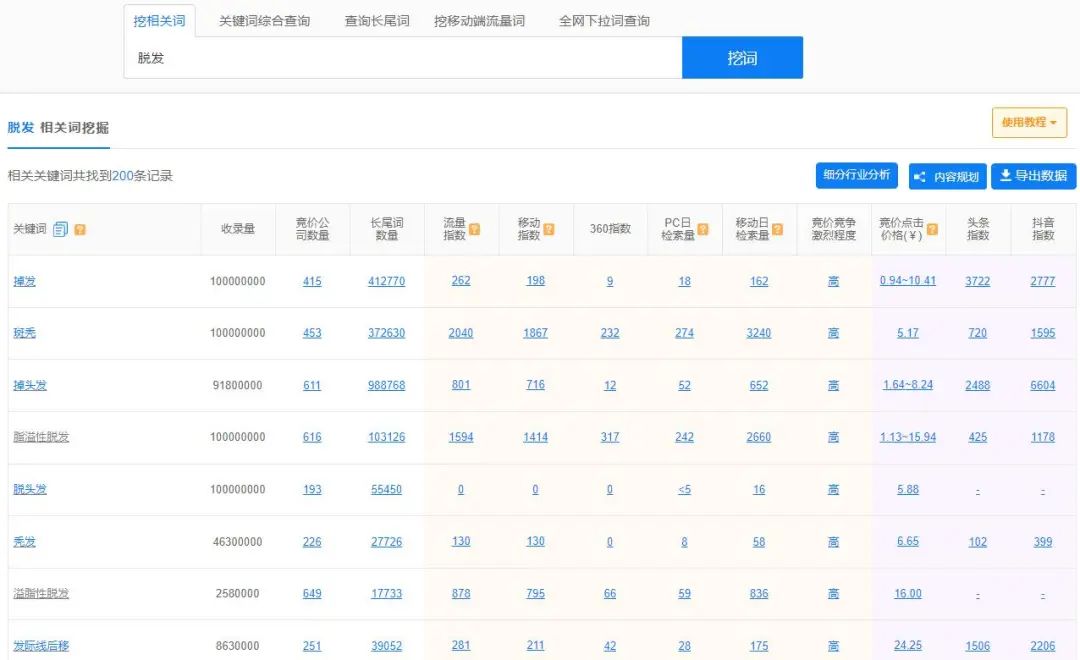Open keyword link 发际线后移
Screen dimensions: 1080x660
point(41,646)
